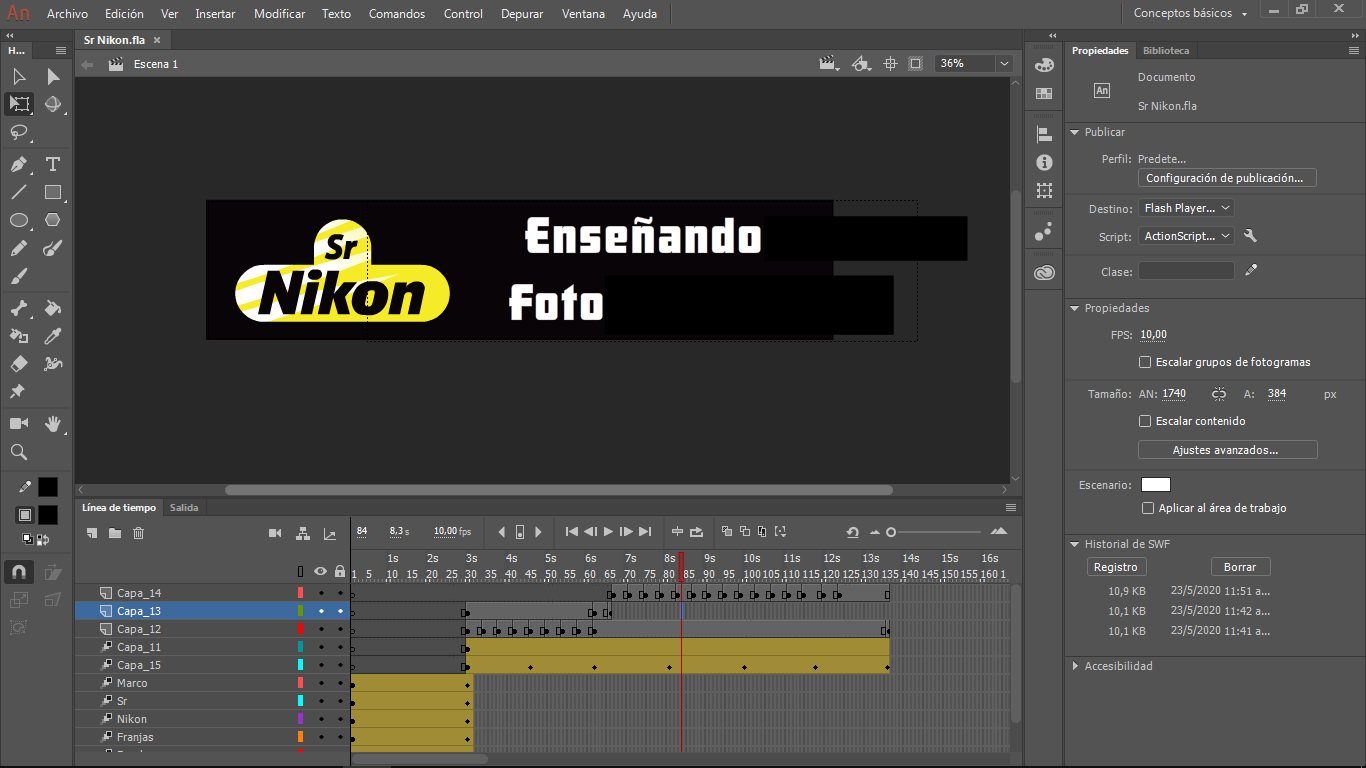Select the Subselection tool
1366x768 pixels.
click(53, 77)
